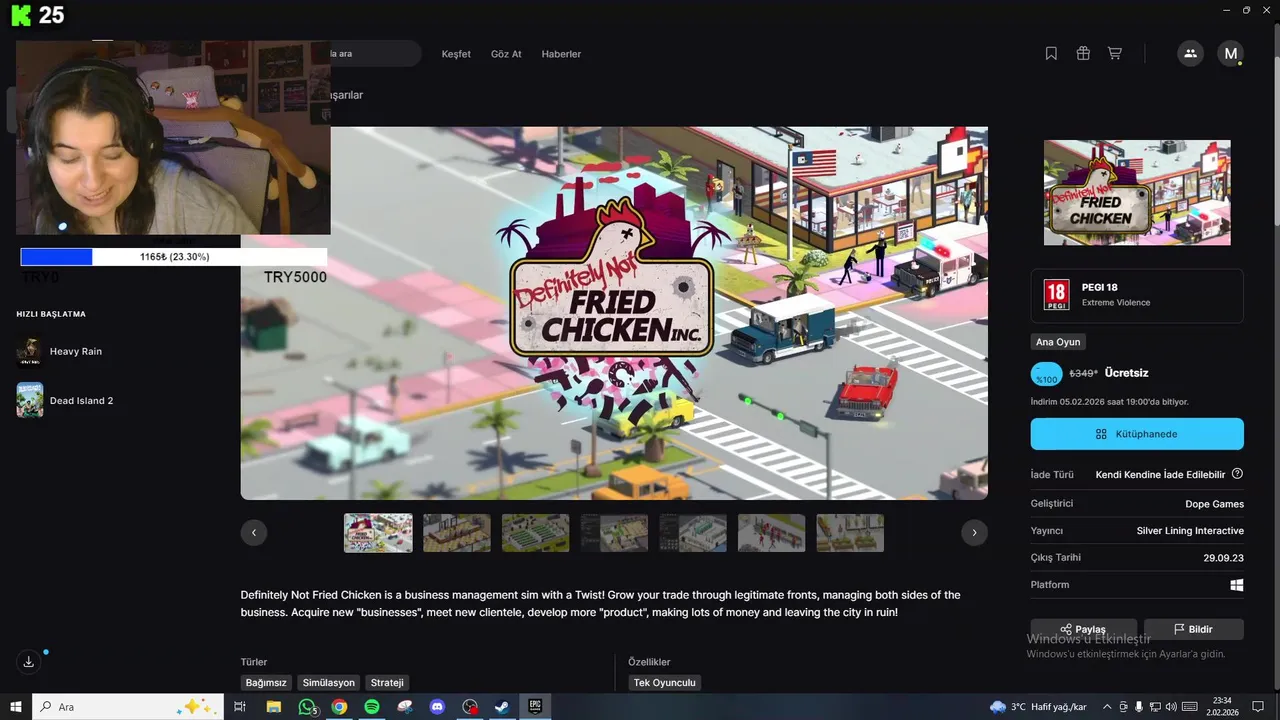
Task: Open the Dope Games developer link
Action: click(x=1214, y=504)
